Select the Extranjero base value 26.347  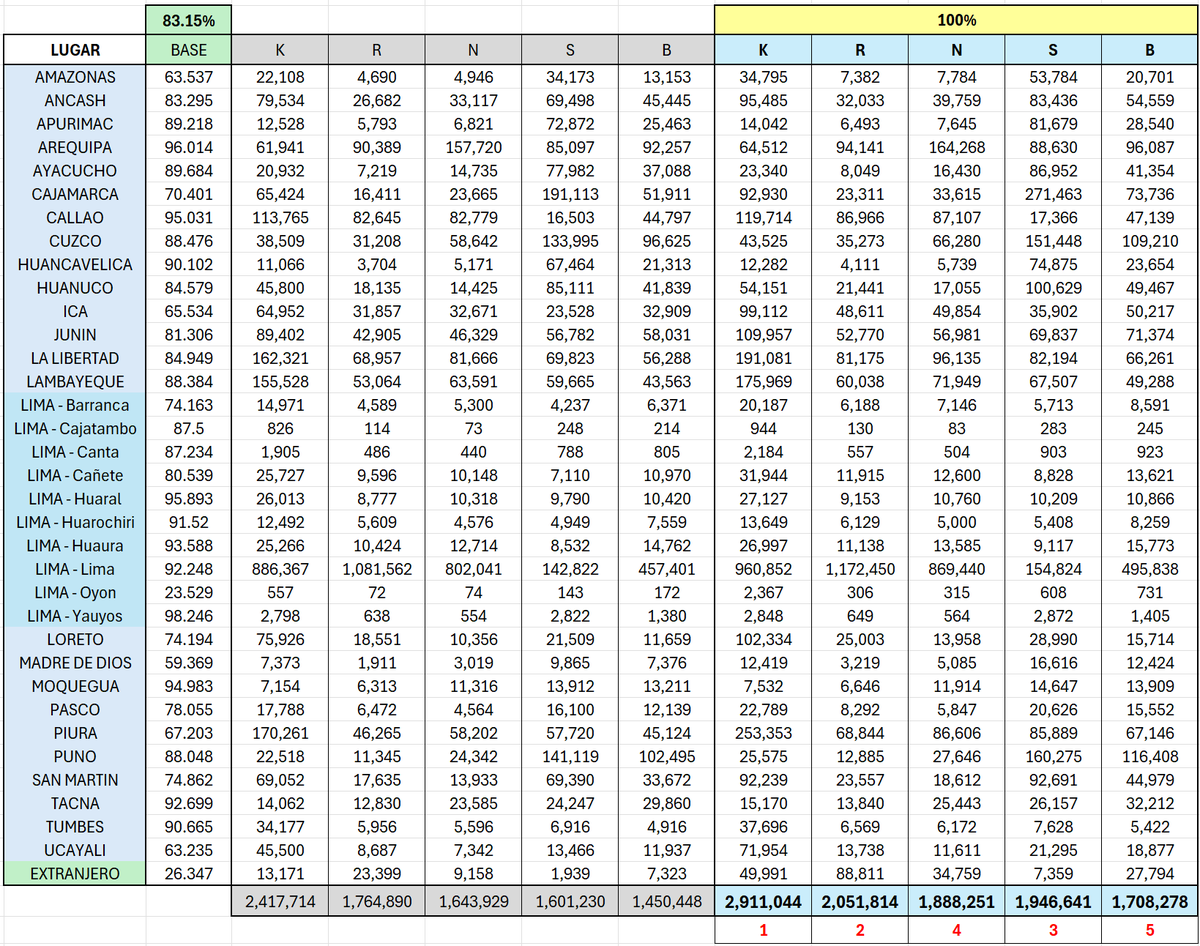tap(189, 874)
